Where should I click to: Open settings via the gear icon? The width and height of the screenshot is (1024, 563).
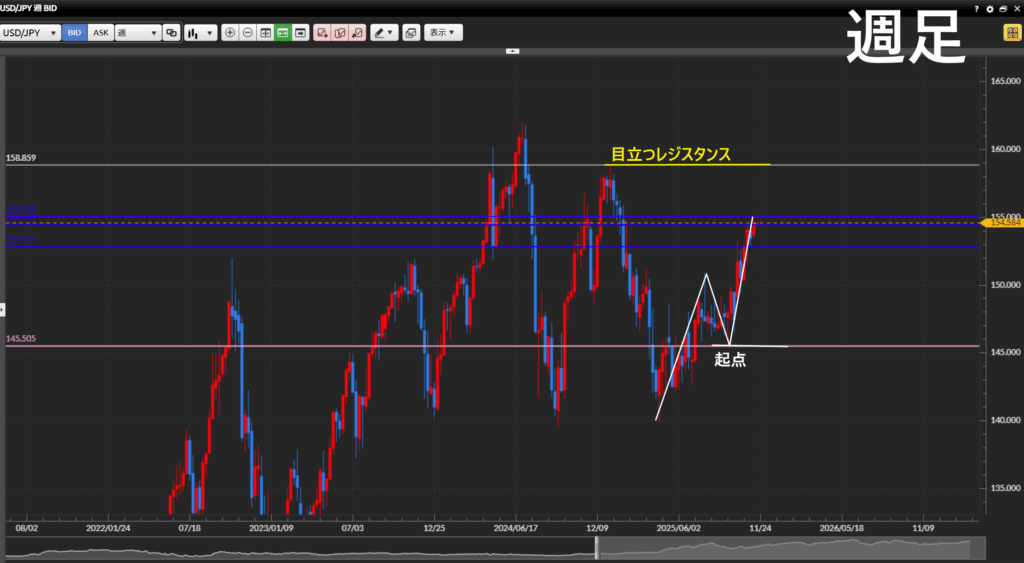[x=990, y=8]
